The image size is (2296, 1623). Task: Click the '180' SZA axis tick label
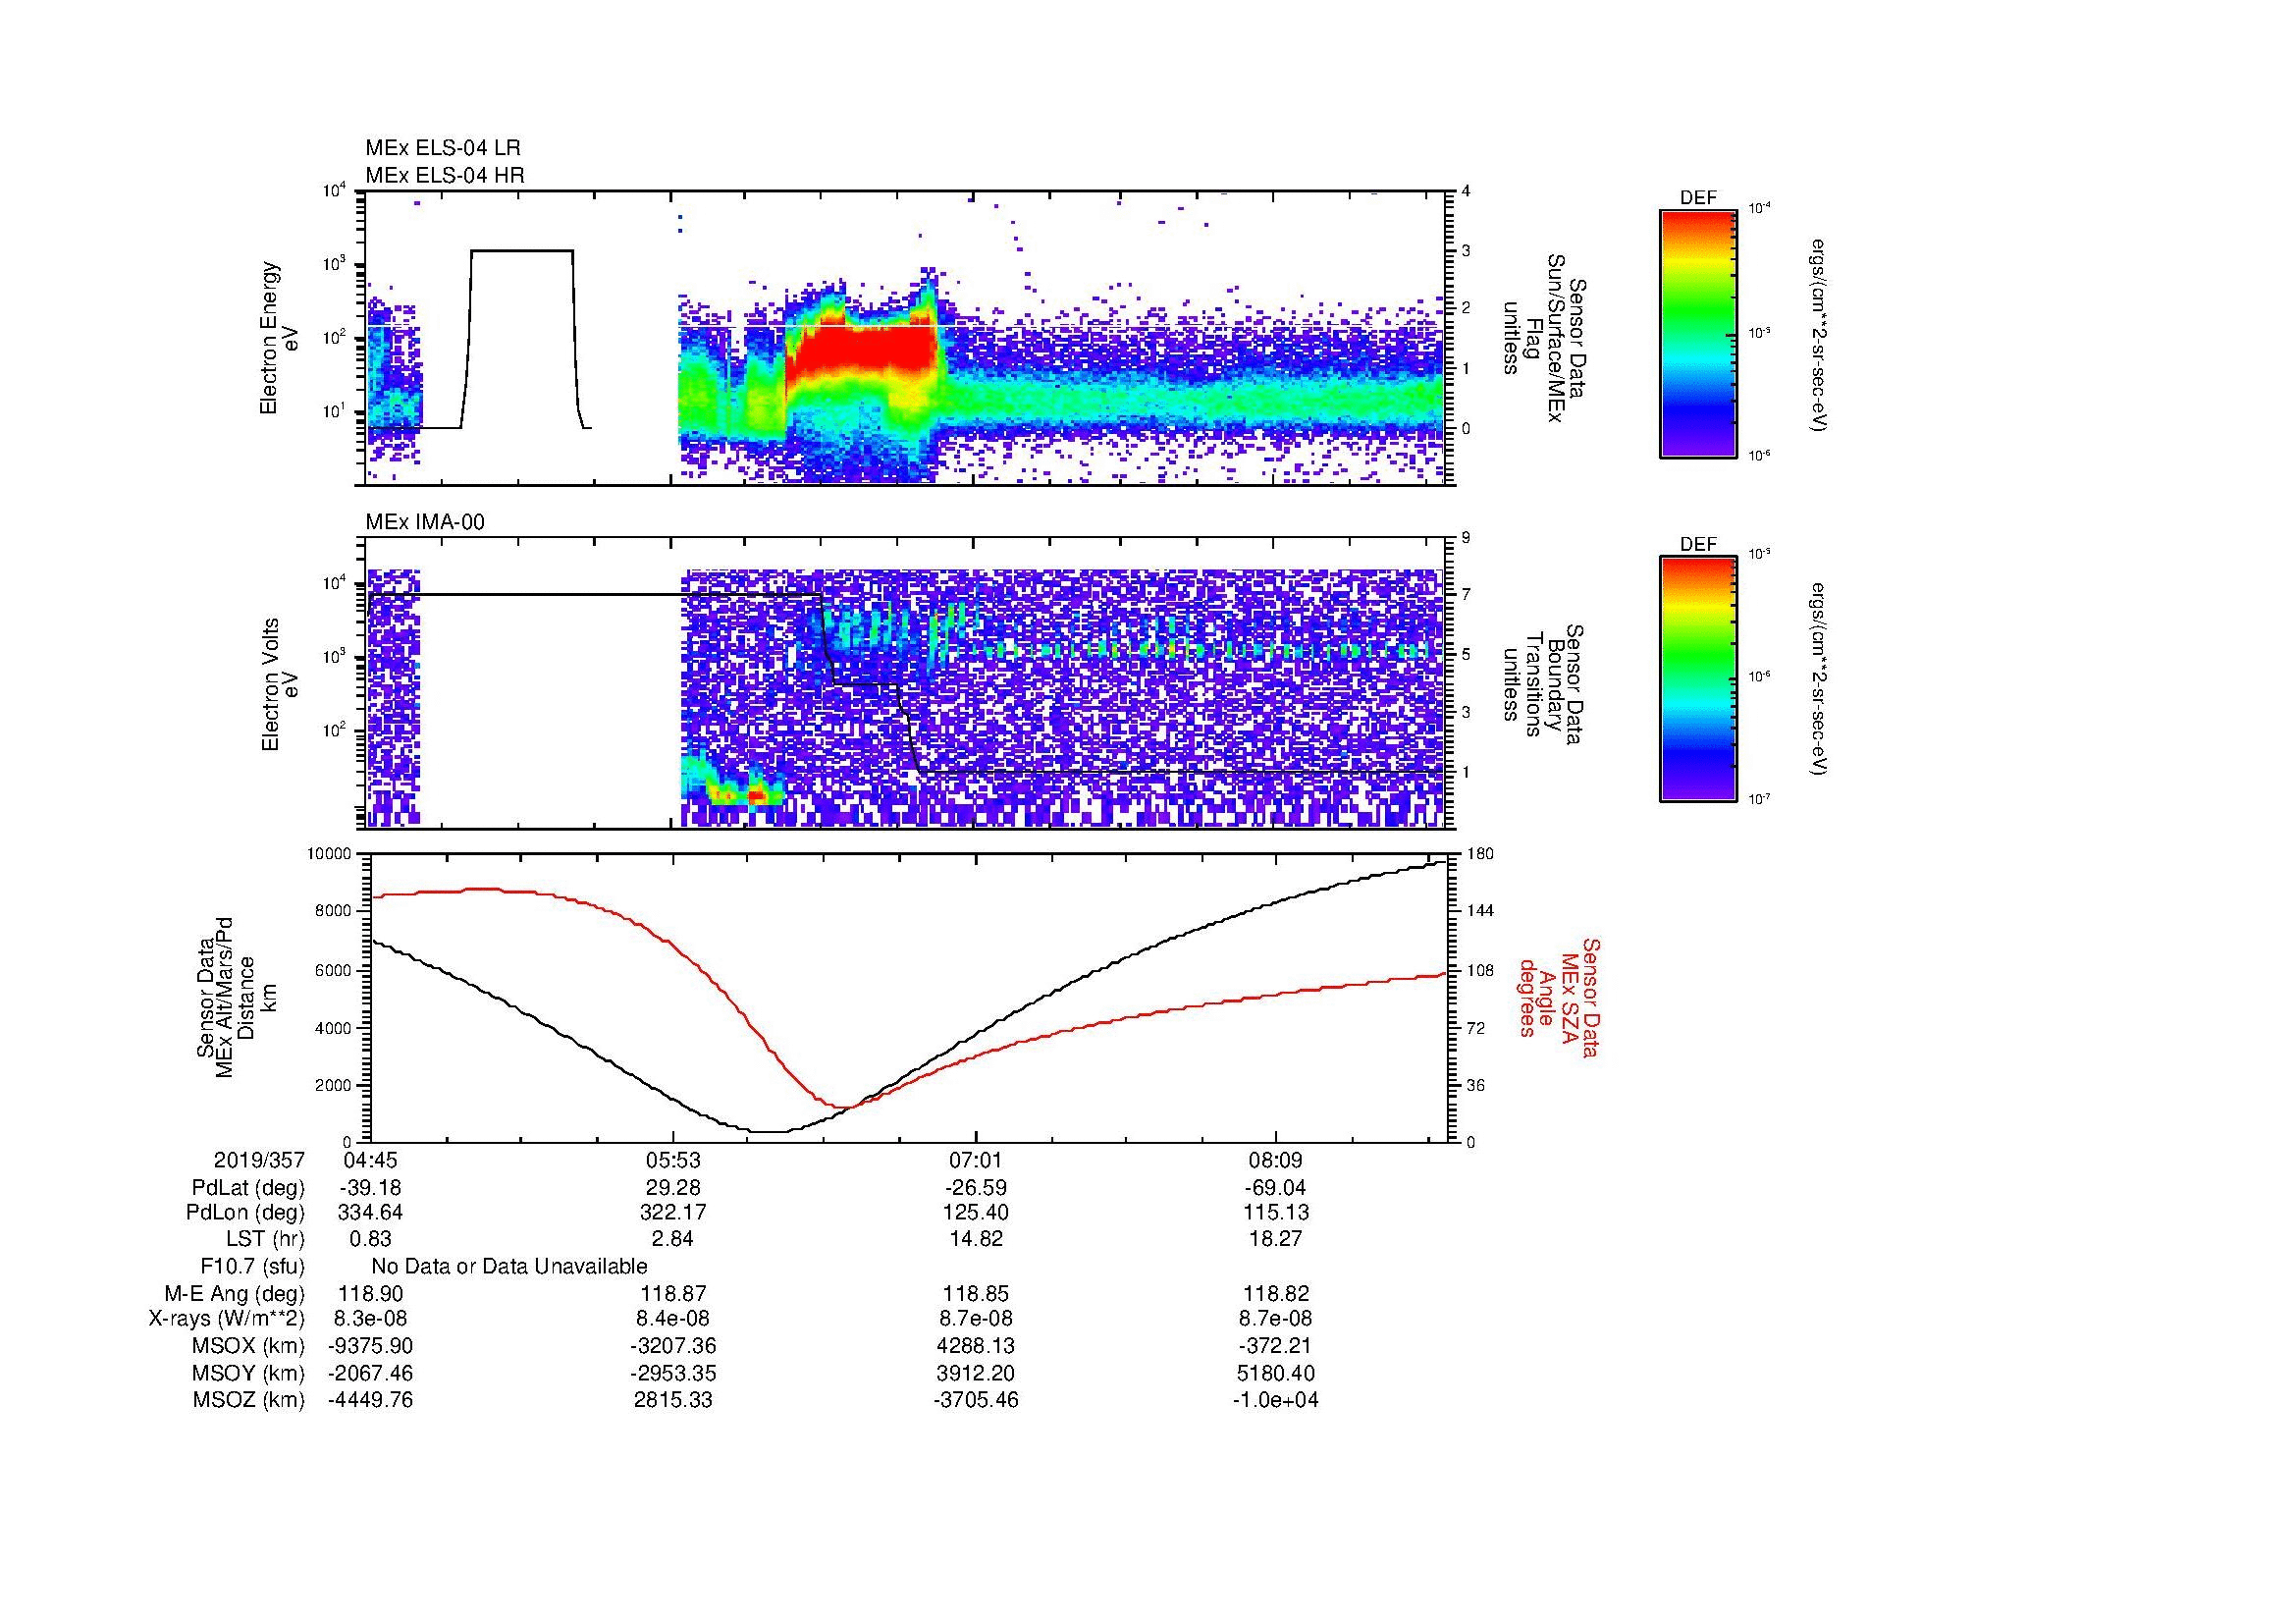[x=1479, y=853]
